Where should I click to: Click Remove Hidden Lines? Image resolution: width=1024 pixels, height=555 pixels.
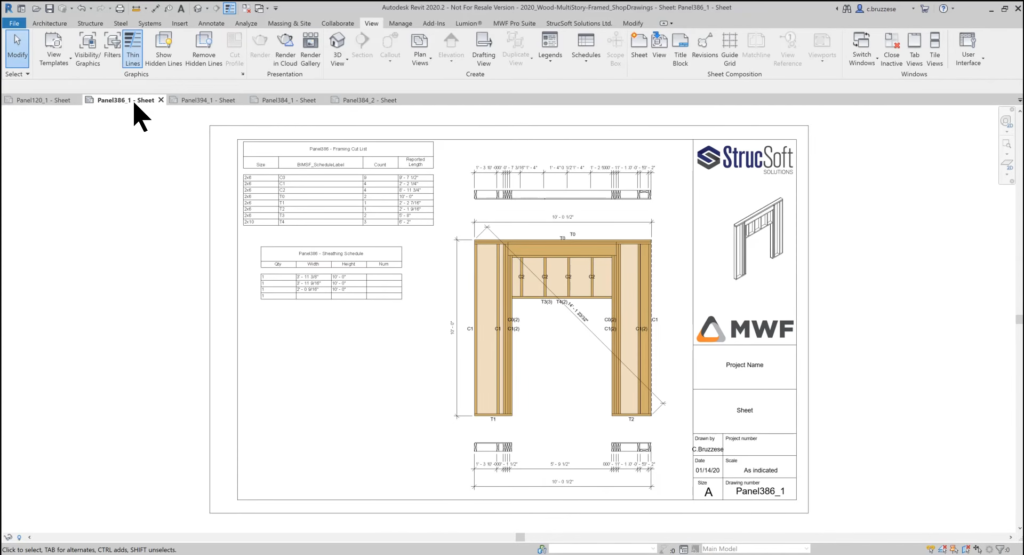coord(204,49)
